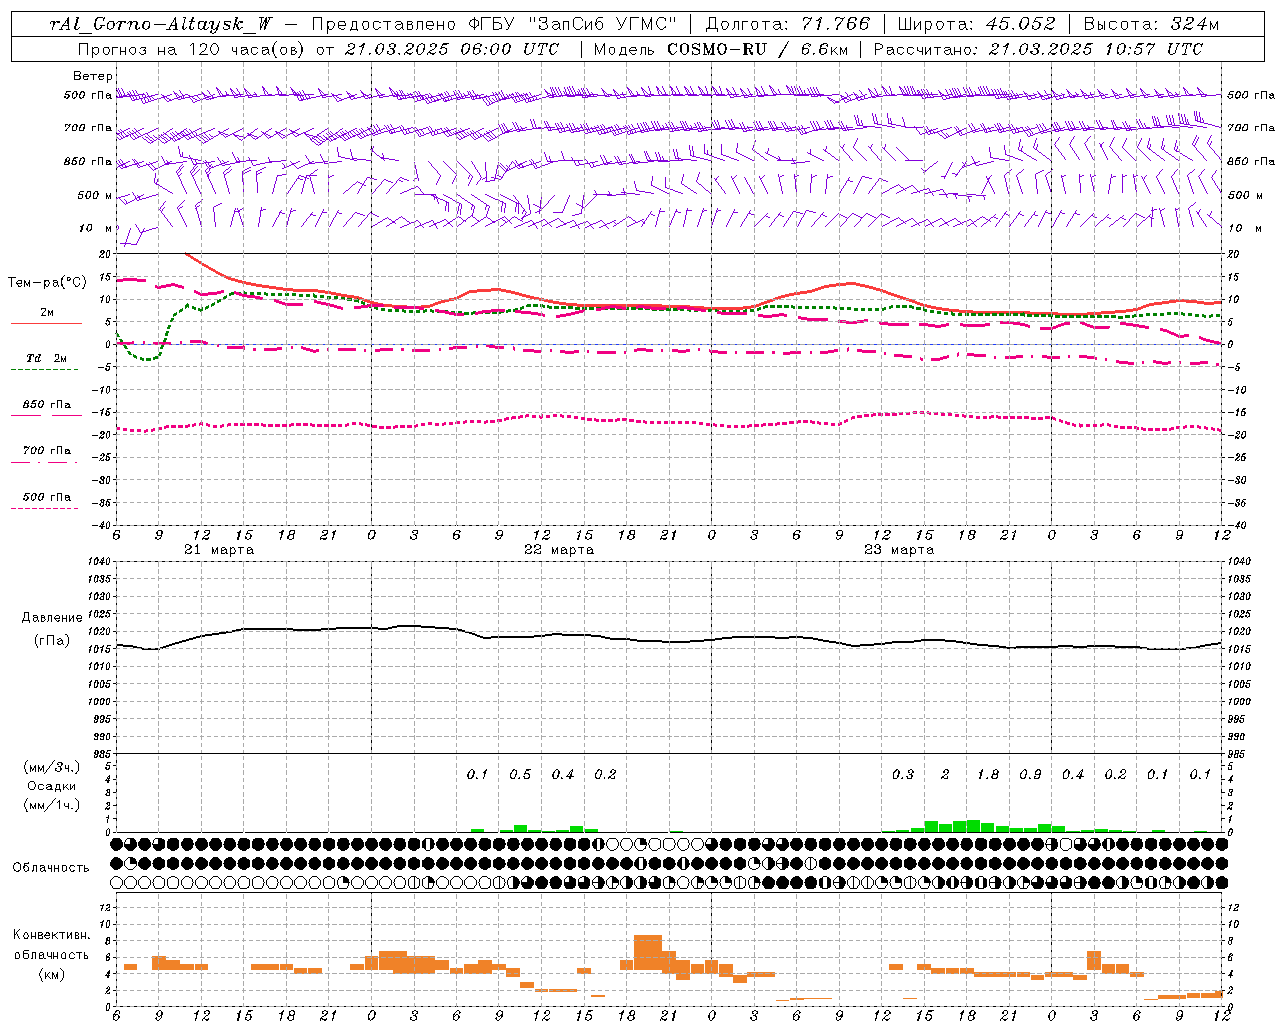The height and width of the screenshot is (1024, 1280).
Task: Click the 3-hour precipitation value 0.9
Action: point(1030,775)
